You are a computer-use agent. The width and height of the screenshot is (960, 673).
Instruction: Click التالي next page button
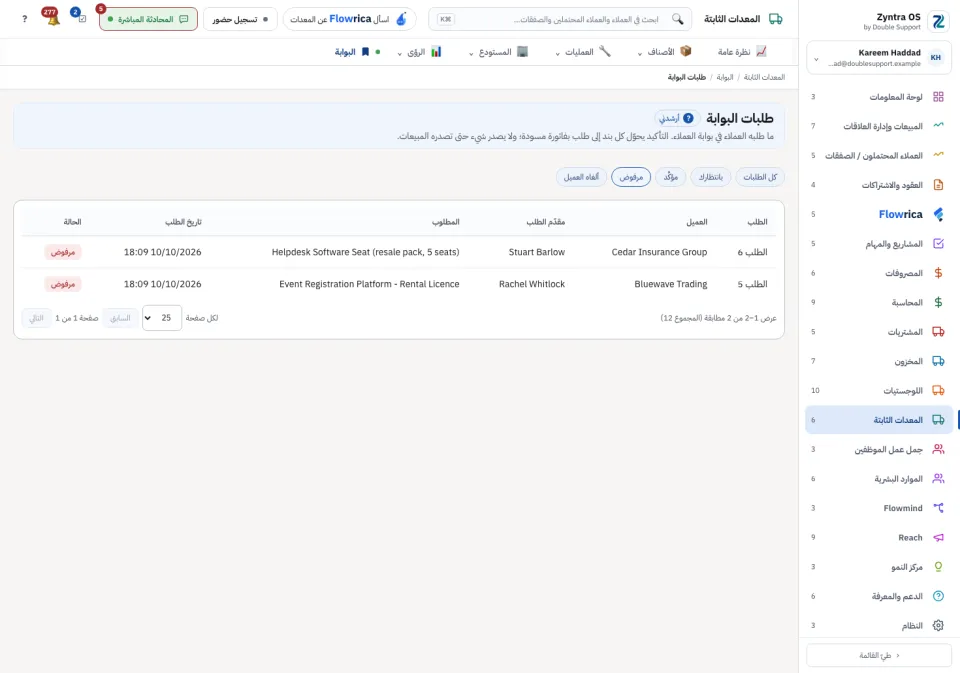pos(37,318)
